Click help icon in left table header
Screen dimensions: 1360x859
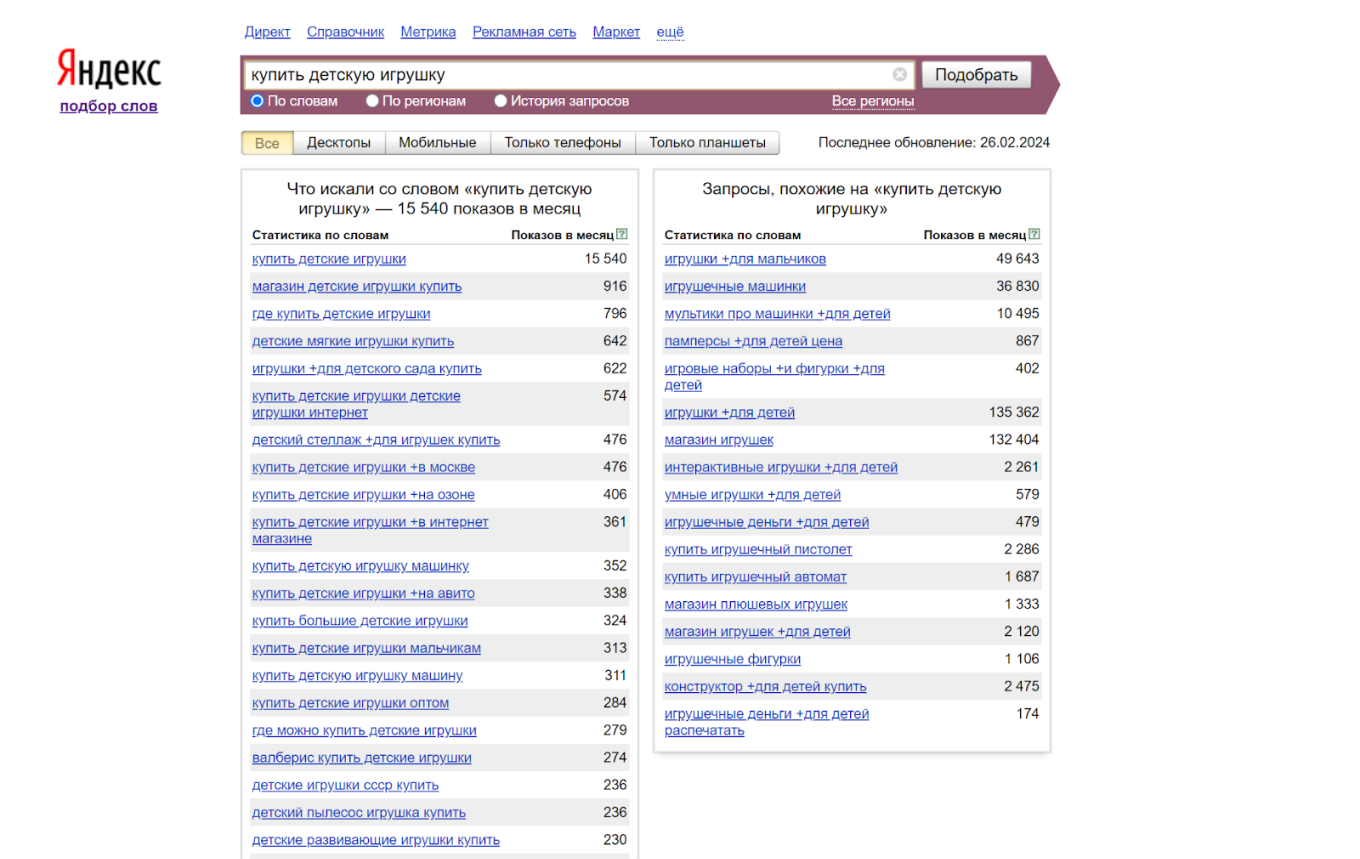(x=622, y=235)
